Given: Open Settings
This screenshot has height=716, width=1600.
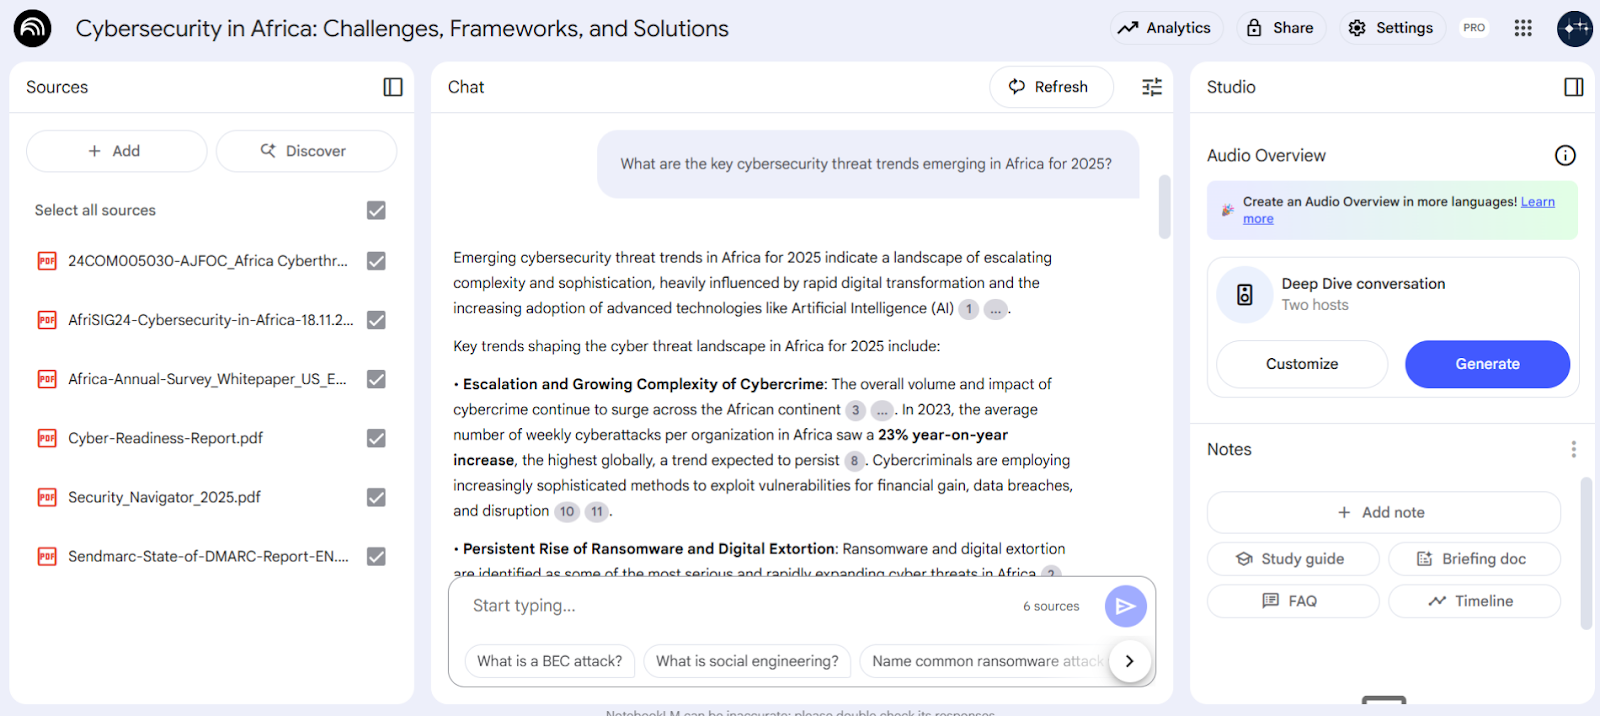Looking at the screenshot, I should pyautogui.click(x=1392, y=28).
